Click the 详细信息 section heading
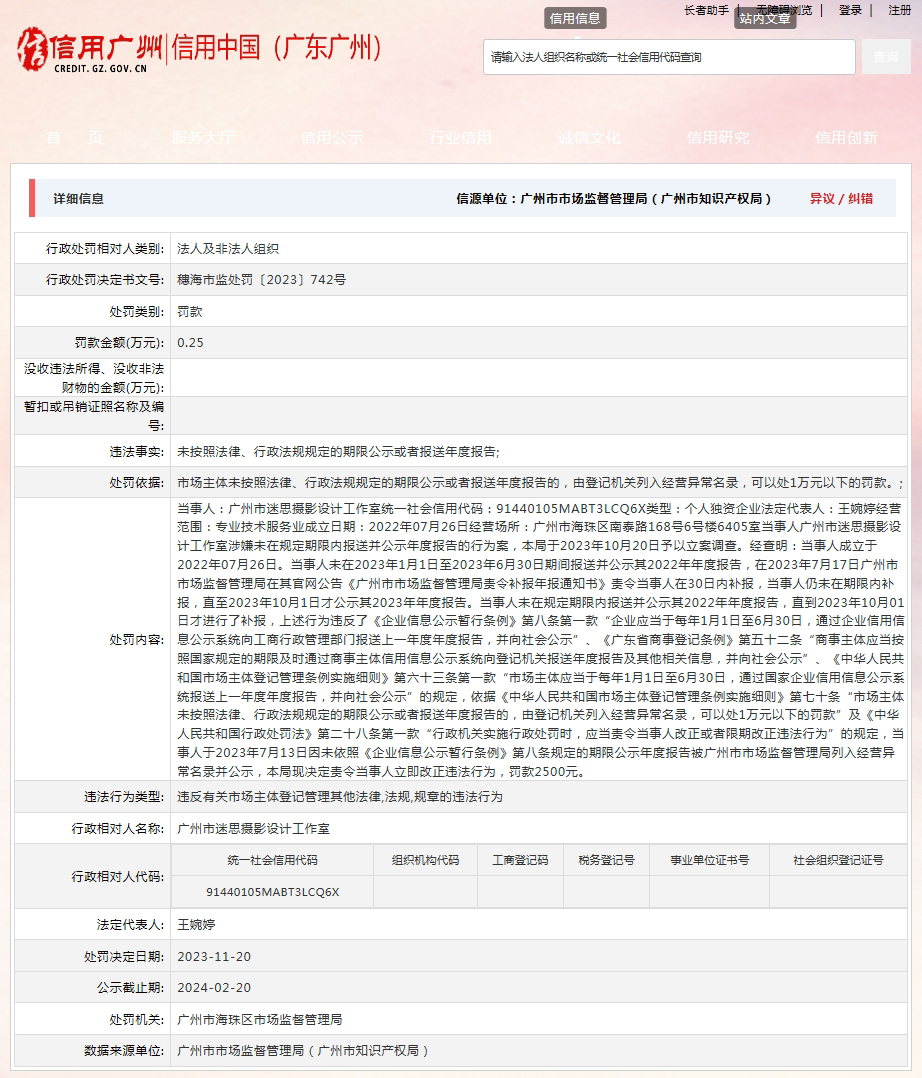Screen dimensions: 922x1078 click(x=78, y=199)
